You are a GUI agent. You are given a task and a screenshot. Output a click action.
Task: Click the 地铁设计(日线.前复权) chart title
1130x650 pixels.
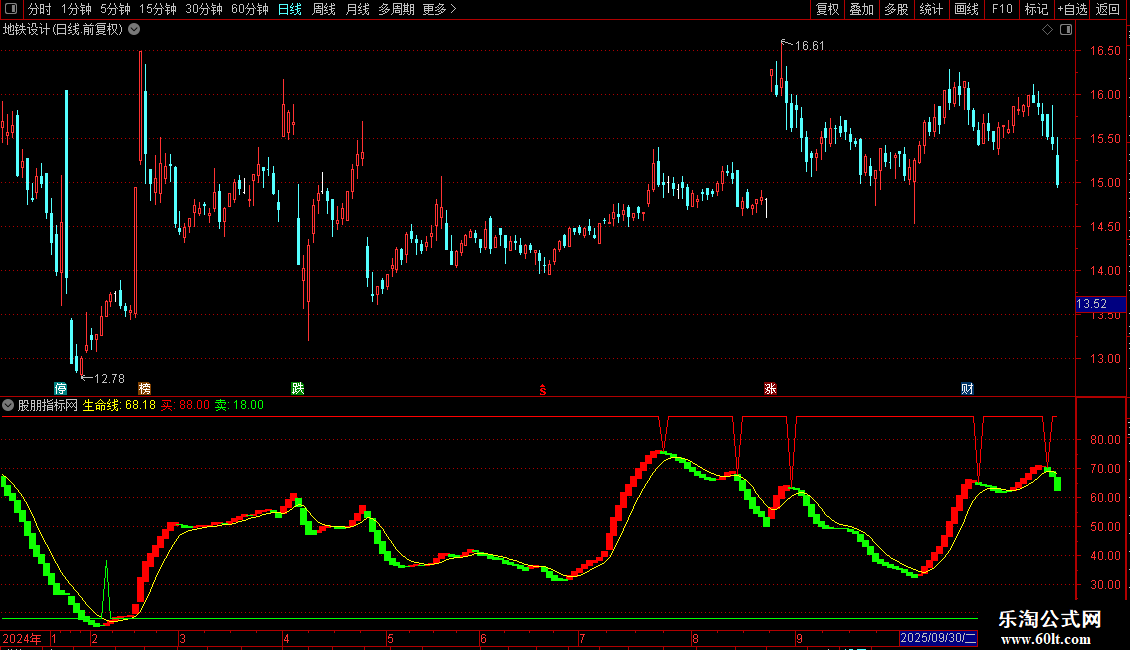coord(63,30)
